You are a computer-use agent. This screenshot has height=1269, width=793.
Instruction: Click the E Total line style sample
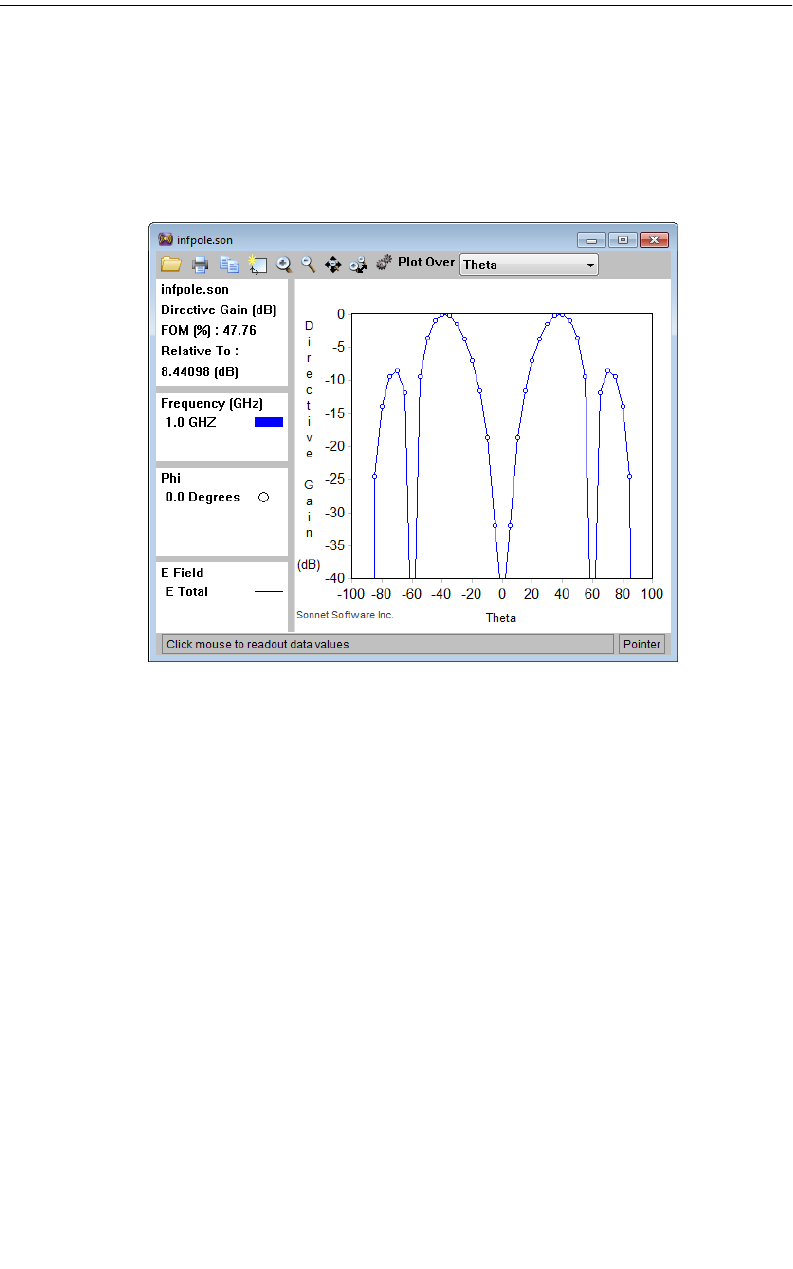point(269,592)
